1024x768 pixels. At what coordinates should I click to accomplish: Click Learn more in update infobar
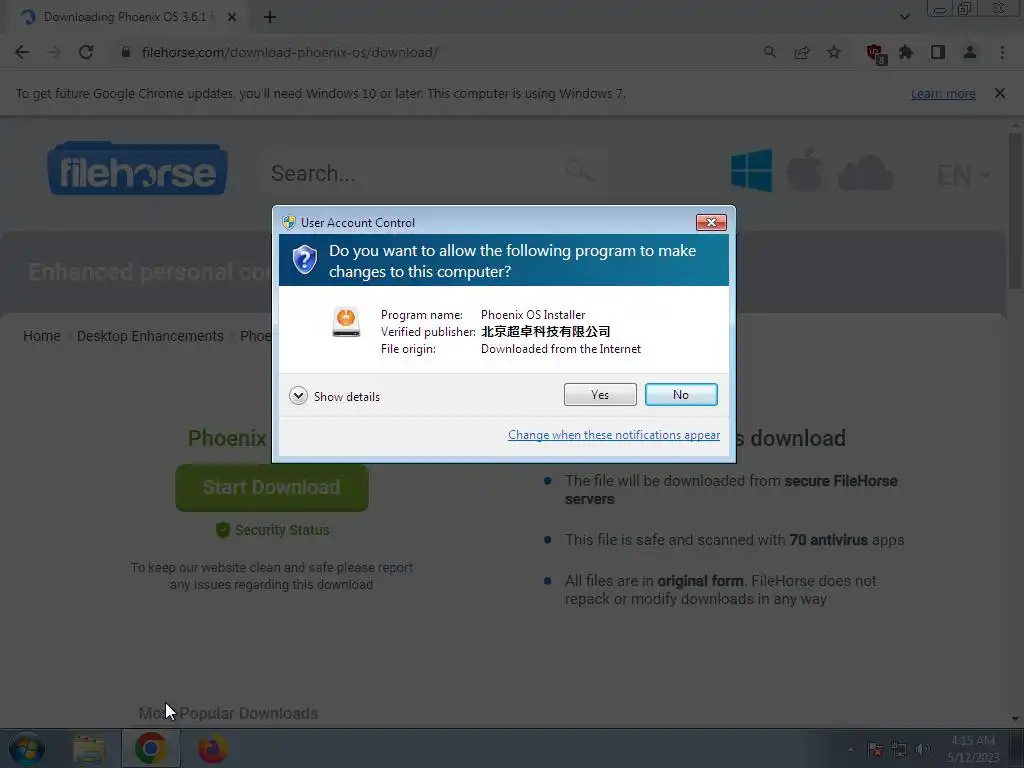[x=943, y=94]
